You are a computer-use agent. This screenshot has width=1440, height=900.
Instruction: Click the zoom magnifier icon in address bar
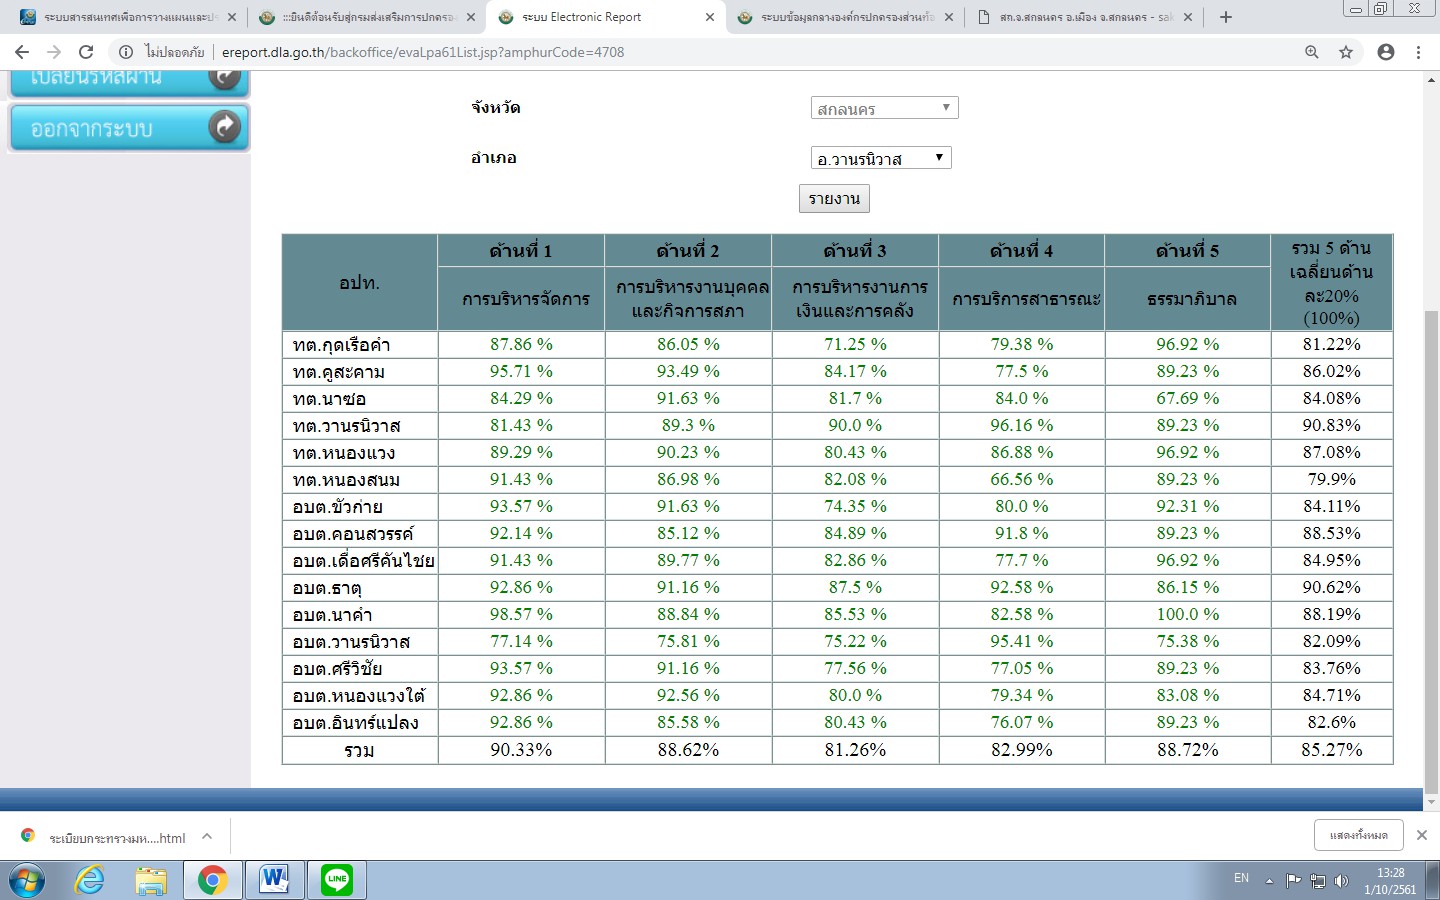coord(1311,52)
